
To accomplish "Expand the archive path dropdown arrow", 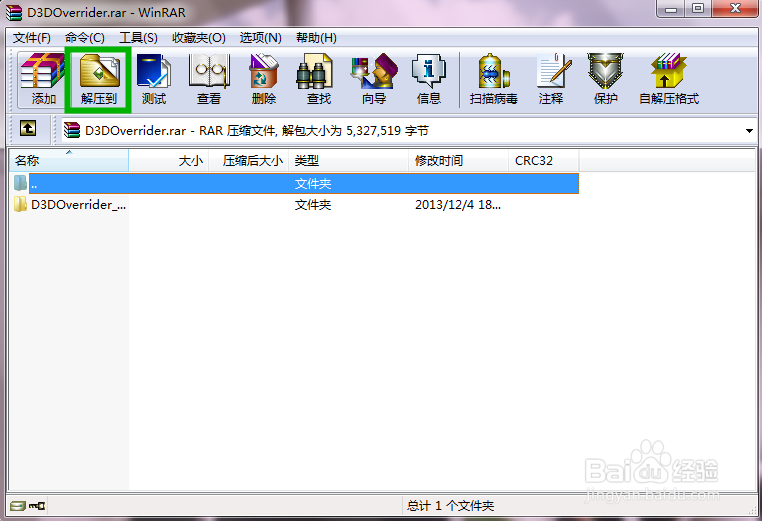I will pos(749,131).
